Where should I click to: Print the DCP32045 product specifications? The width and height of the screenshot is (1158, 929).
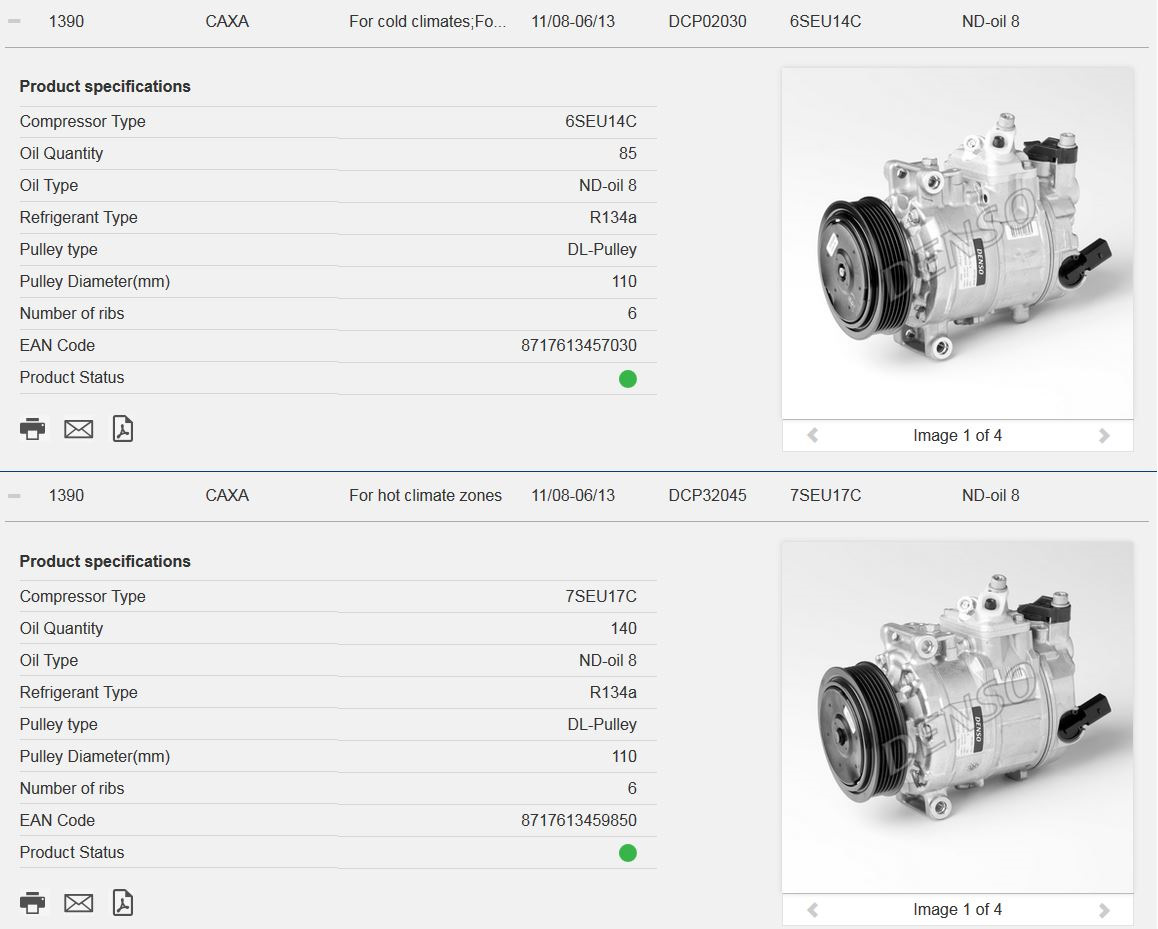click(x=32, y=902)
